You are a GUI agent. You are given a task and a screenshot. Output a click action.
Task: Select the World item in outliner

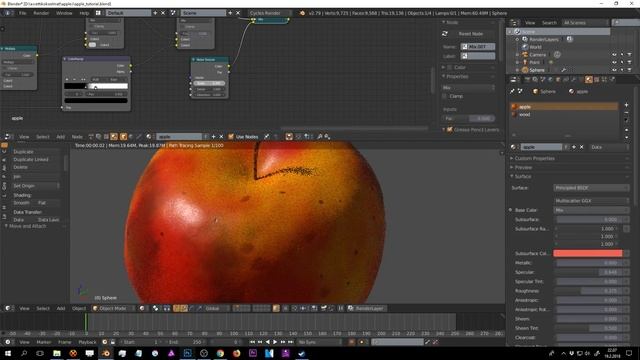pyautogui.click(x=536, y=47)
